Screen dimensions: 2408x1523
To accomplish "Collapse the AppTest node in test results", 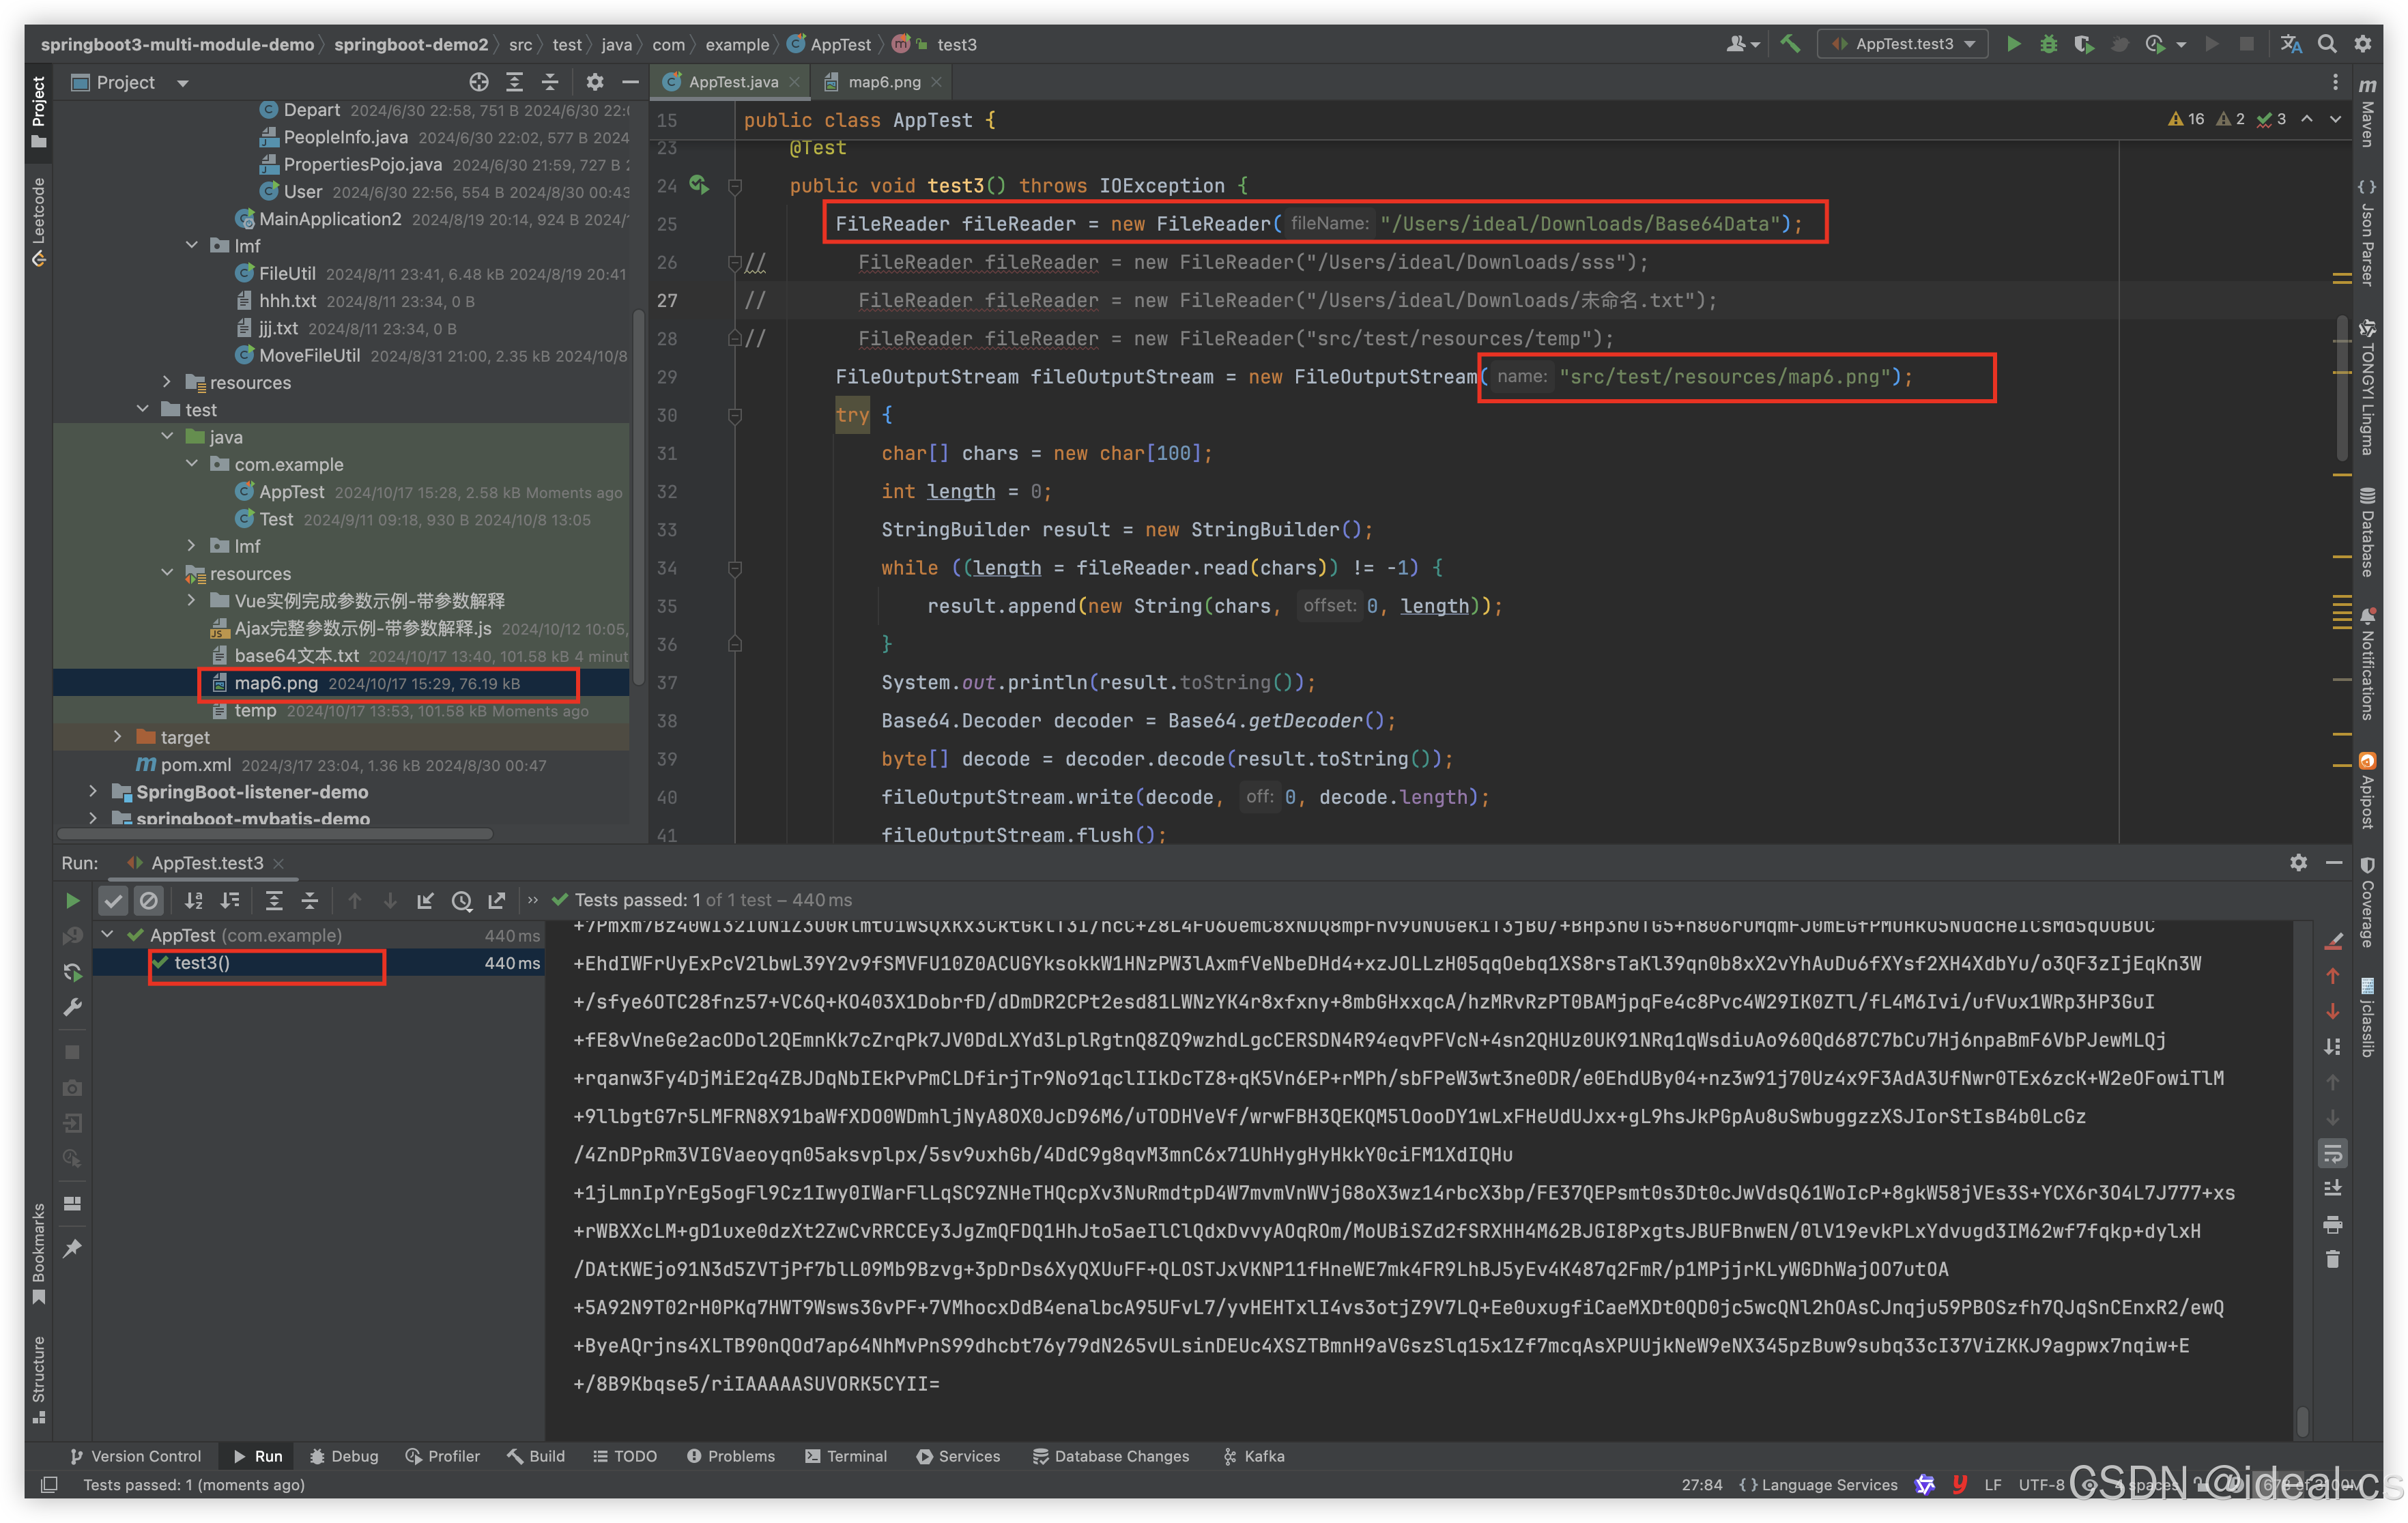I will [x=108, y=935].
